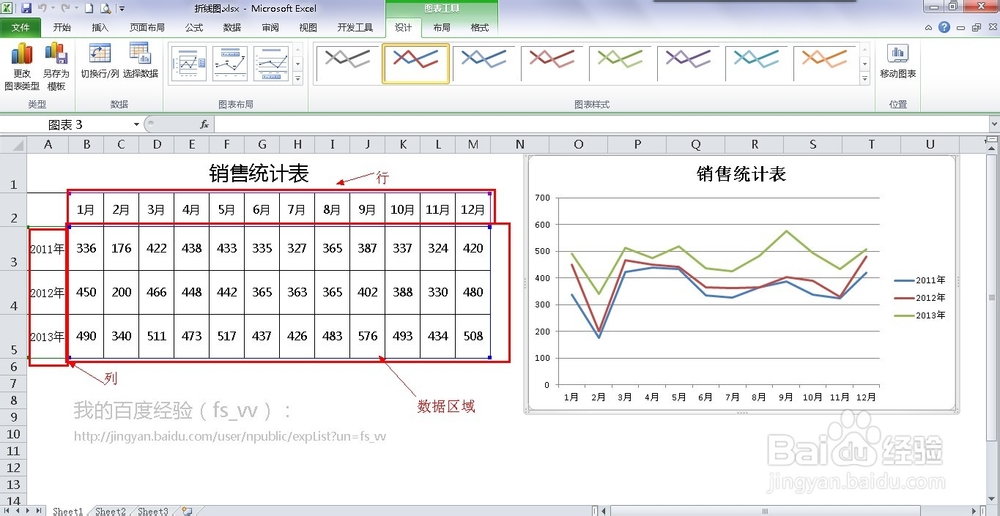Apply the all-blue chart style
This screenshot has height=516, width=1000.
(x=484, y=64)
